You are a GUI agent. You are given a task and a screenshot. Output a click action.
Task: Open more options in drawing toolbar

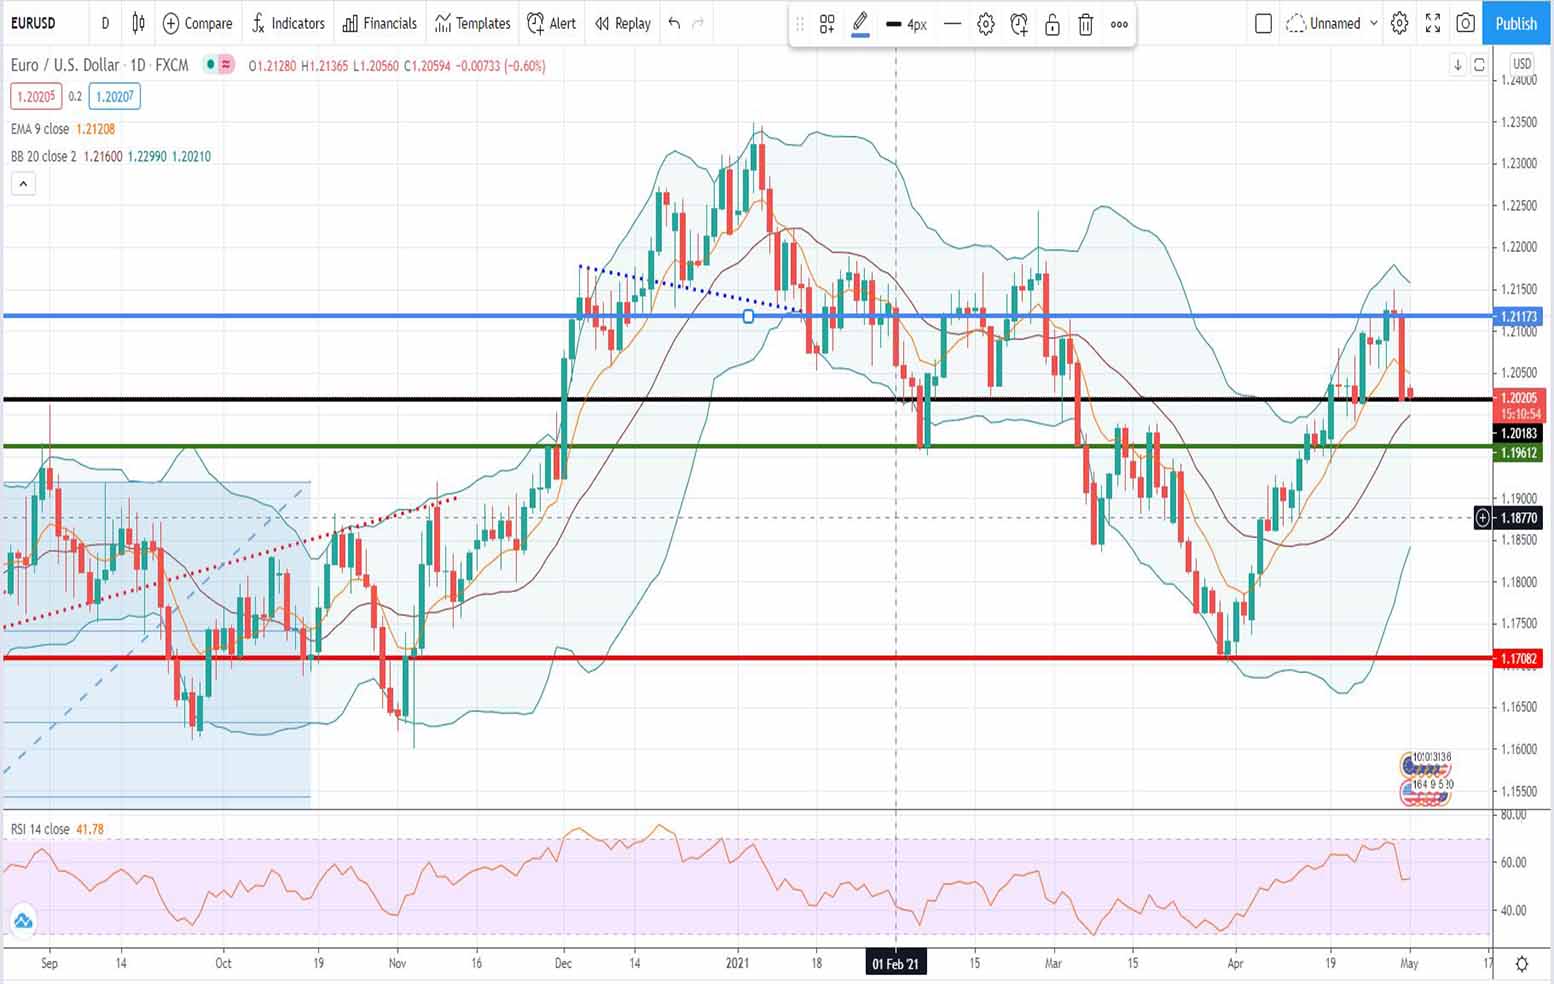tap(1119, 24)
